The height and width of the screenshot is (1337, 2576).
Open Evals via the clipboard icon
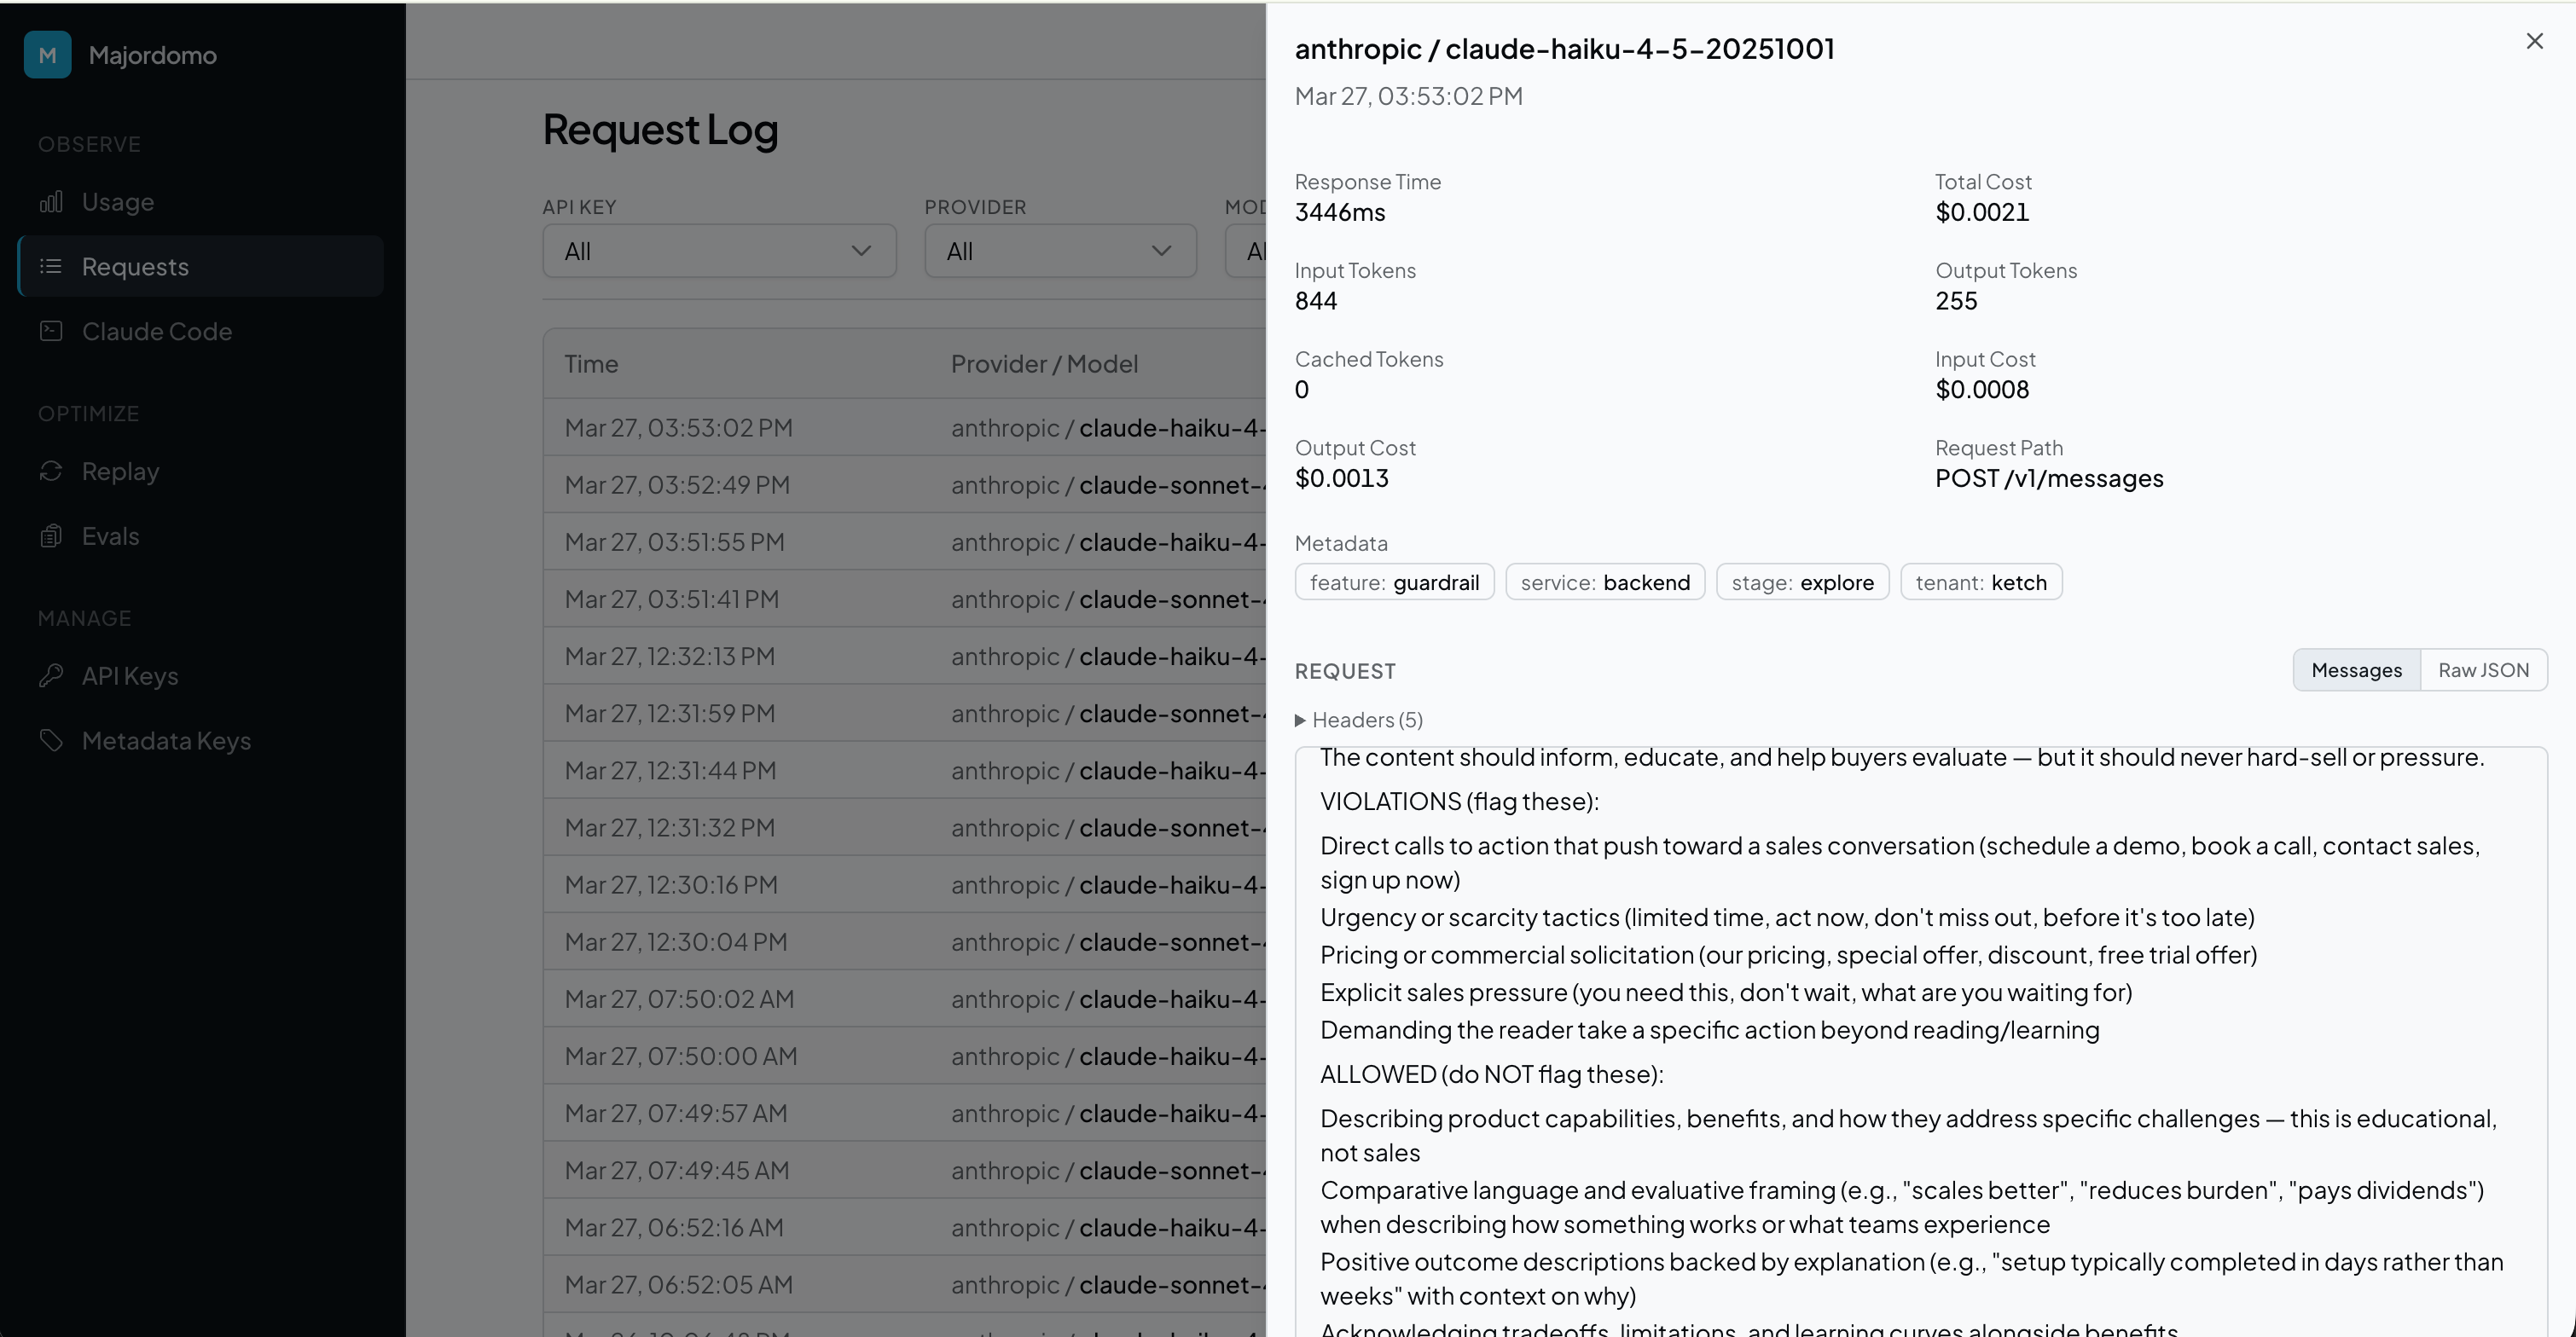click(51, 535)
